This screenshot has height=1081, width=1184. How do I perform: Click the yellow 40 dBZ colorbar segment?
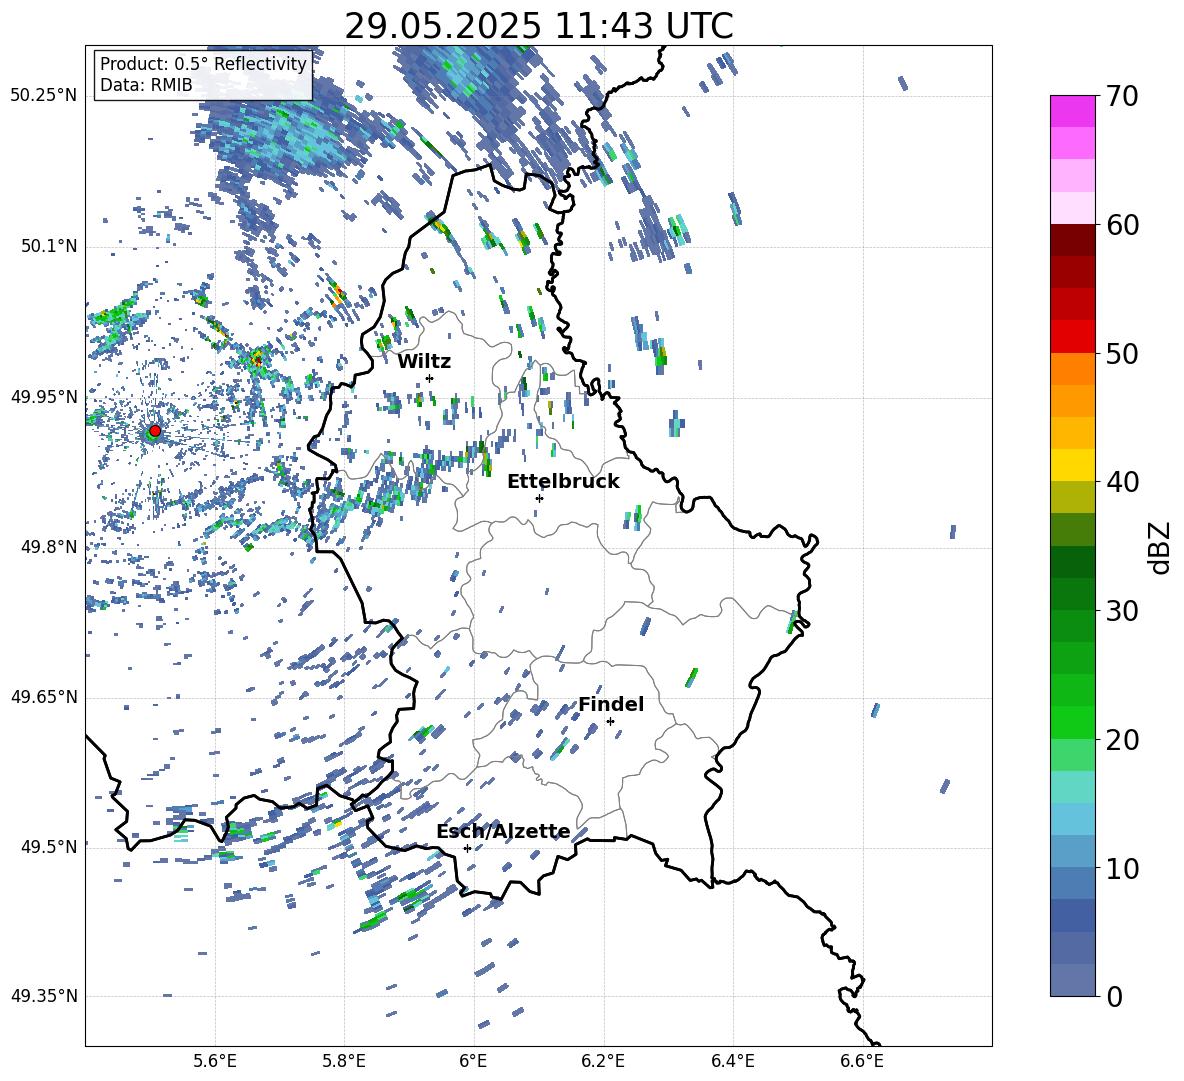pyautogui.click(x=1072, y=465)
